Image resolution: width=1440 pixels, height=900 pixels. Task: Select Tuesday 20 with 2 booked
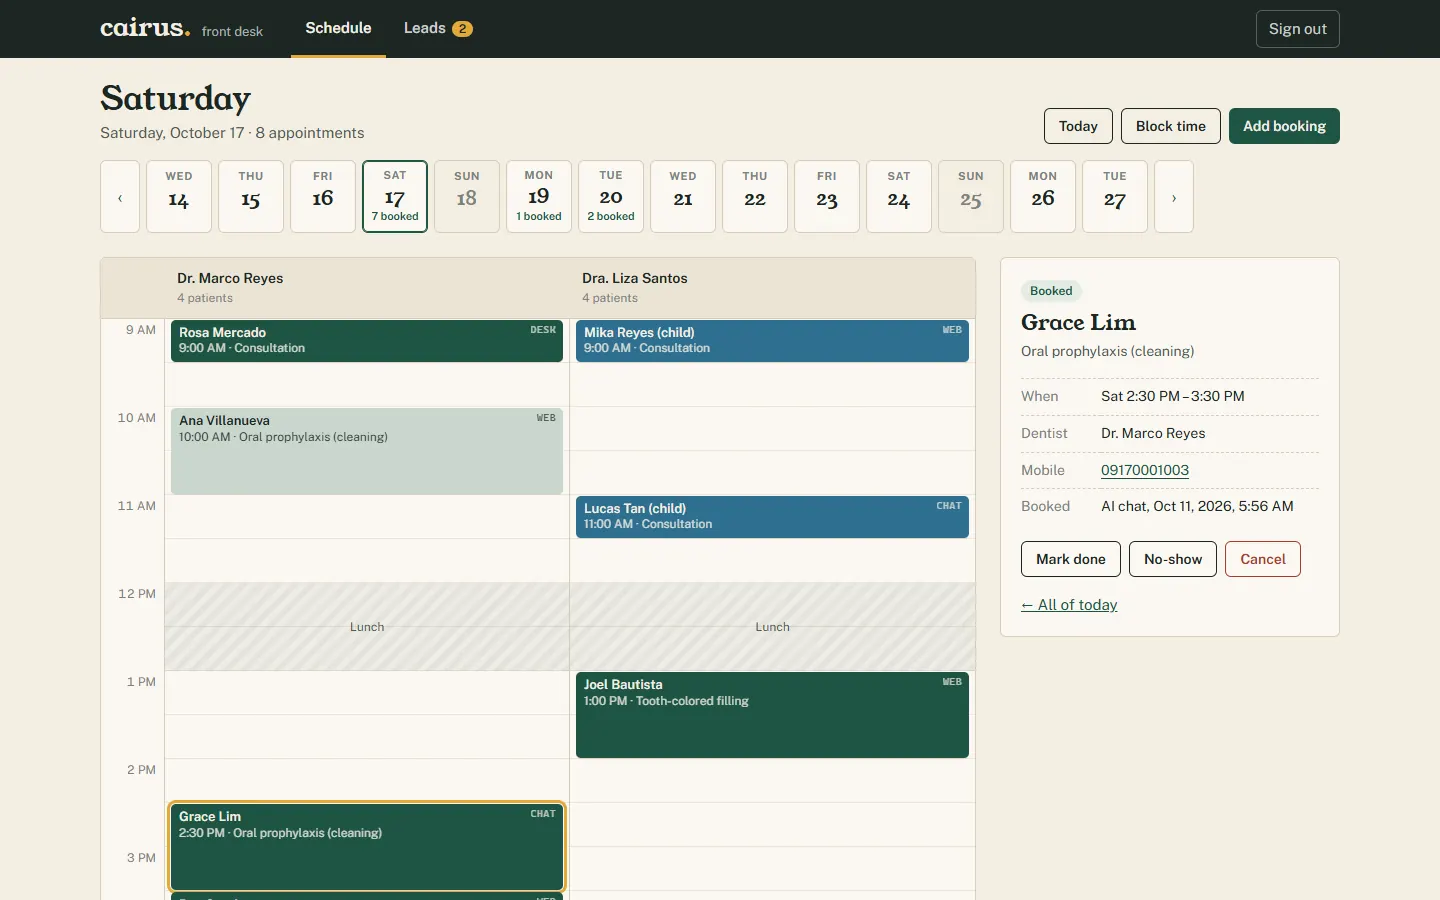click(x=611, y=197)
